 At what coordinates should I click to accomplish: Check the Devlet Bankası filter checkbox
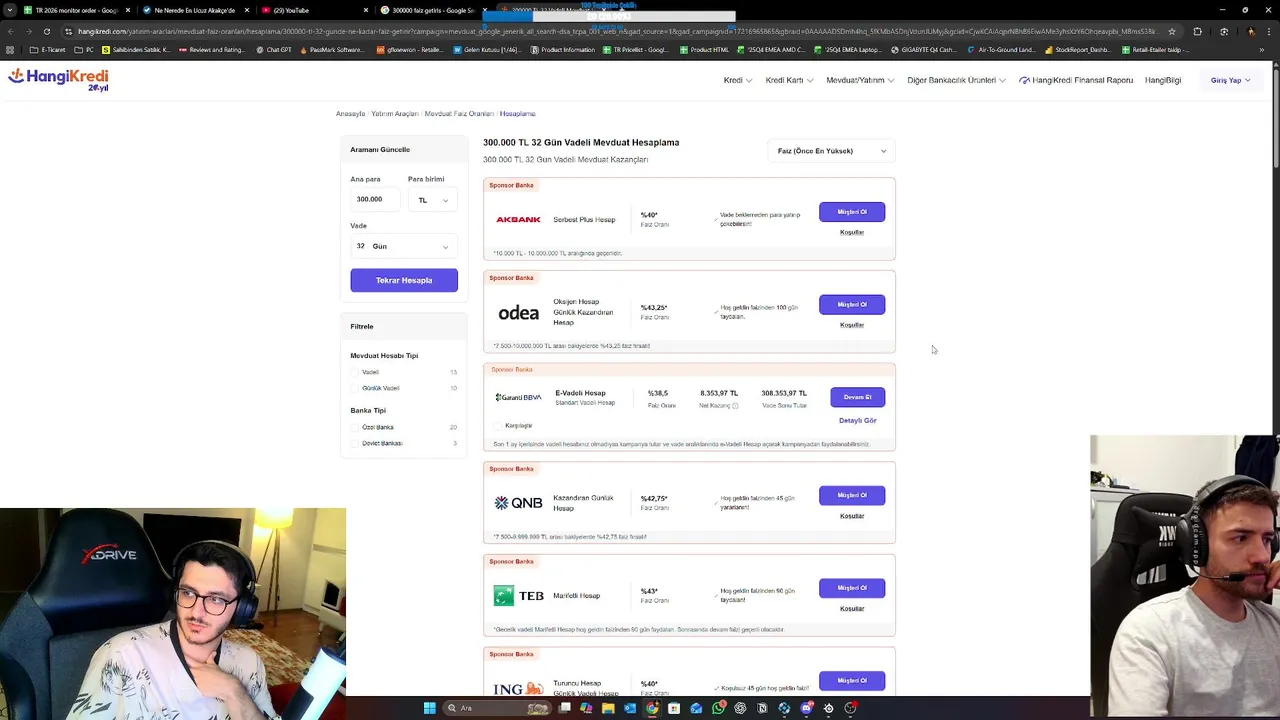pos(355,443)
